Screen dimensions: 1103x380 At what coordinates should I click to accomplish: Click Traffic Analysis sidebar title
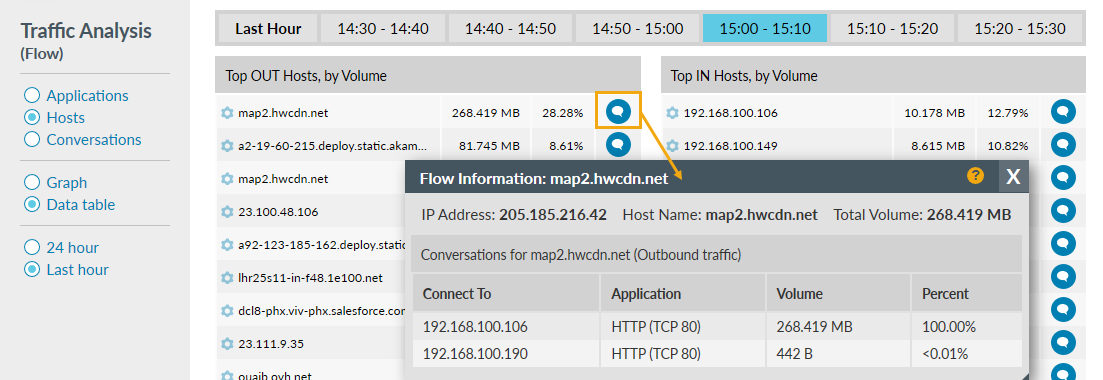[86, 31]
